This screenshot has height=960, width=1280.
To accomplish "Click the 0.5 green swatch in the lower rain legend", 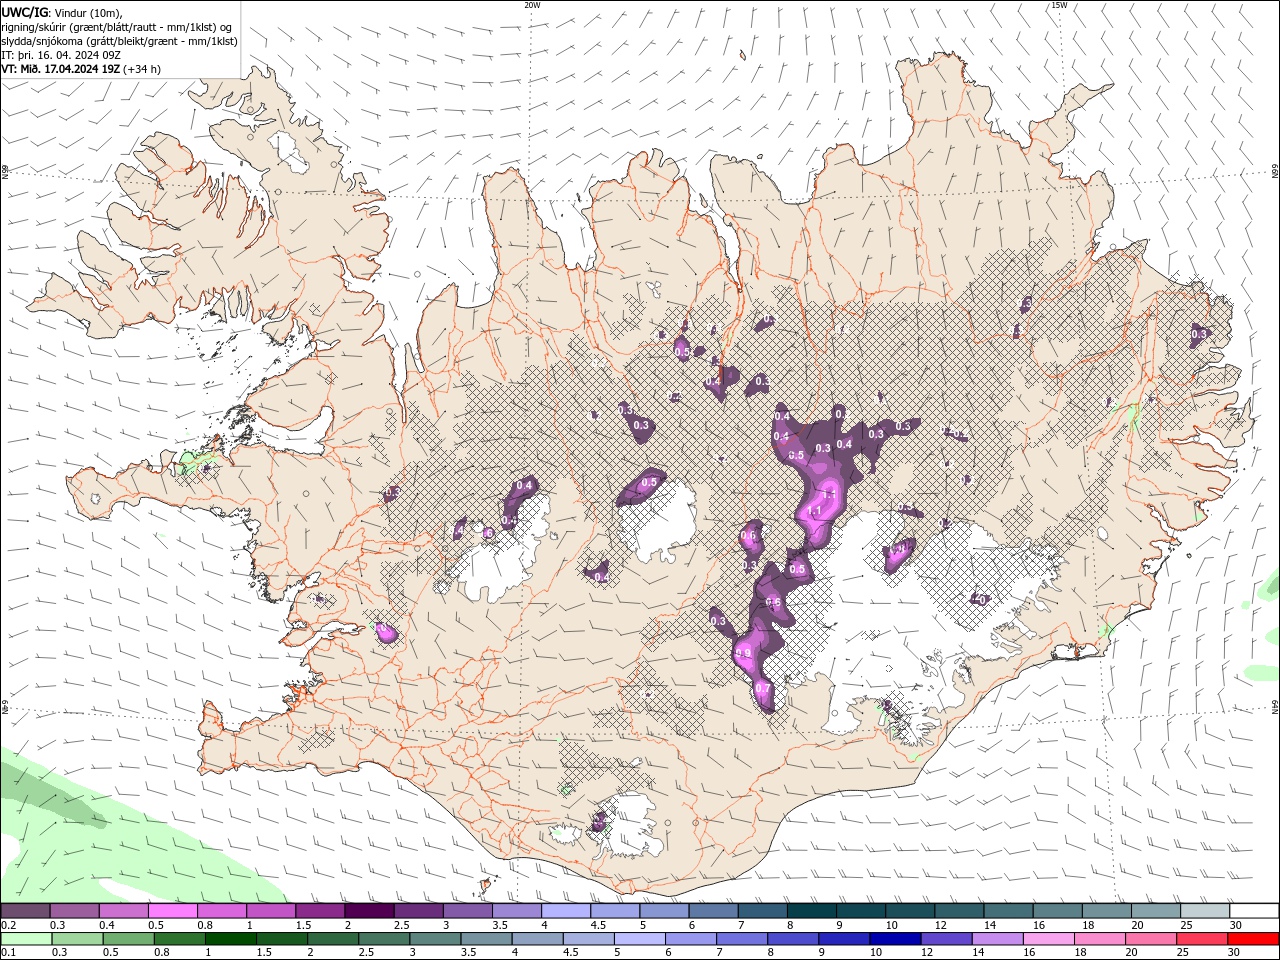I will pyautogui.click(x=128, y=939).
